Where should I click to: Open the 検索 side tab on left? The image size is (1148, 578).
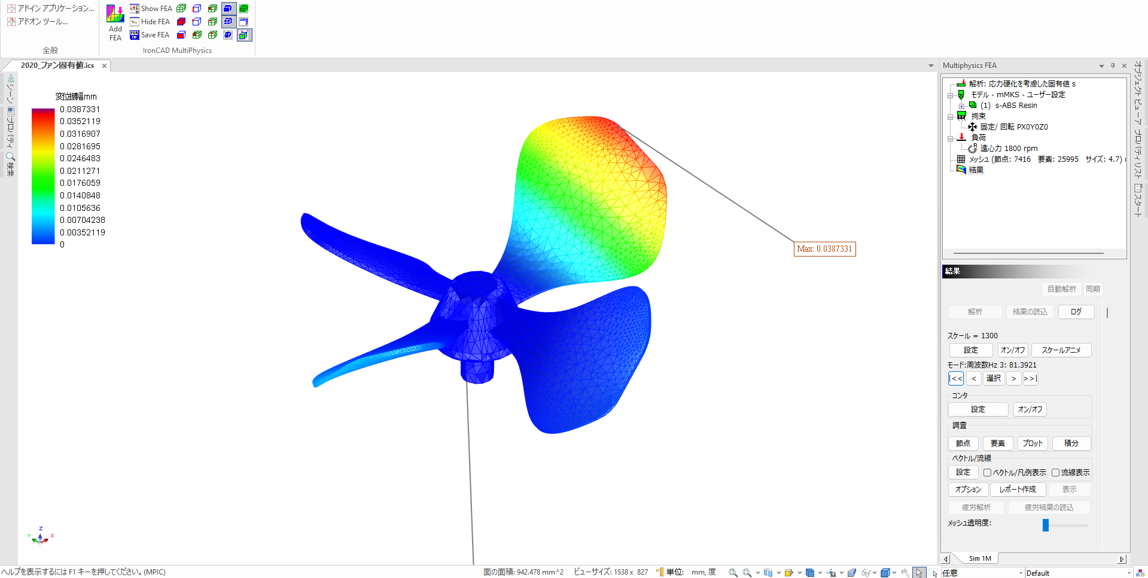pos(11,166)
